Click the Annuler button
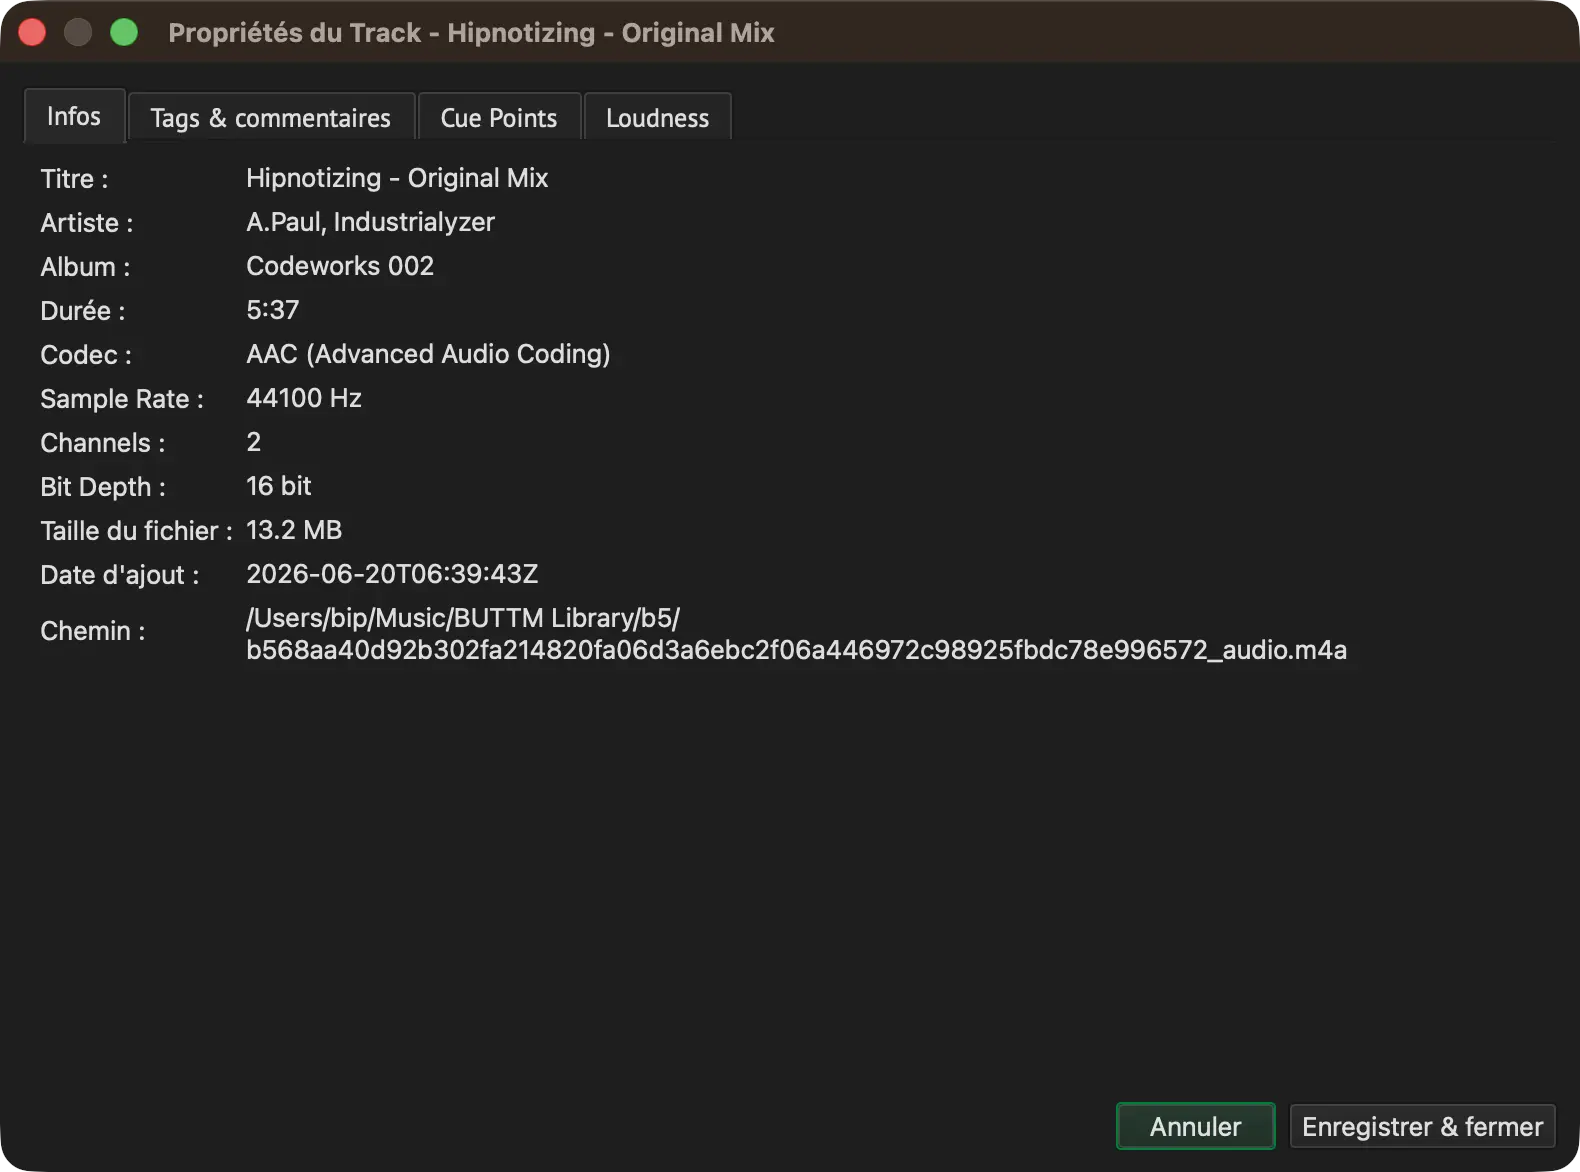 [x=1195, y=1126]
